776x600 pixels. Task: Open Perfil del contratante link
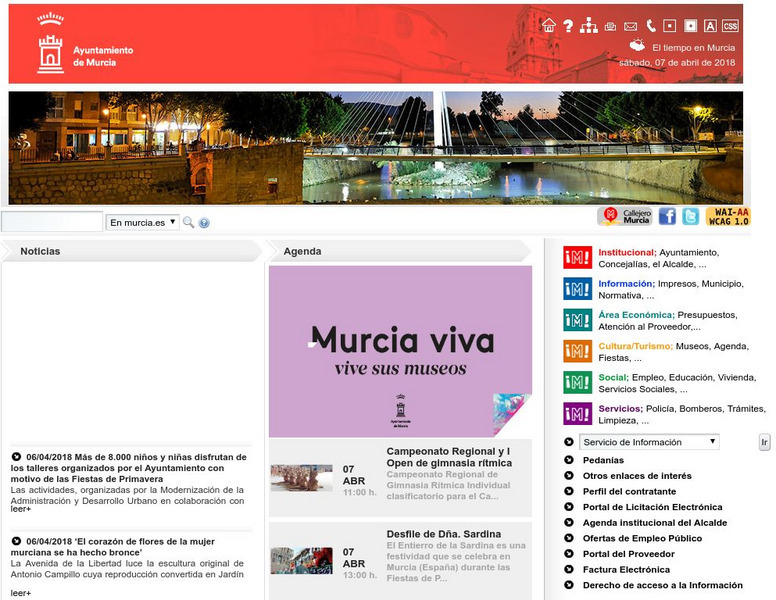pos(629,492)
